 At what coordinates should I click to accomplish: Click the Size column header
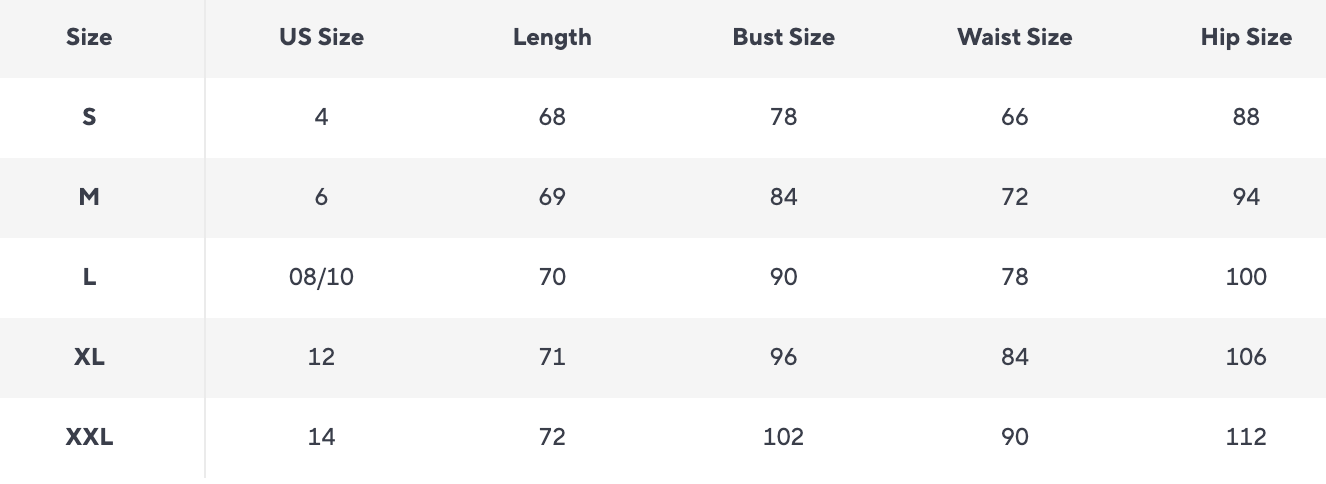pyautogui.click(x=89, y=38)
